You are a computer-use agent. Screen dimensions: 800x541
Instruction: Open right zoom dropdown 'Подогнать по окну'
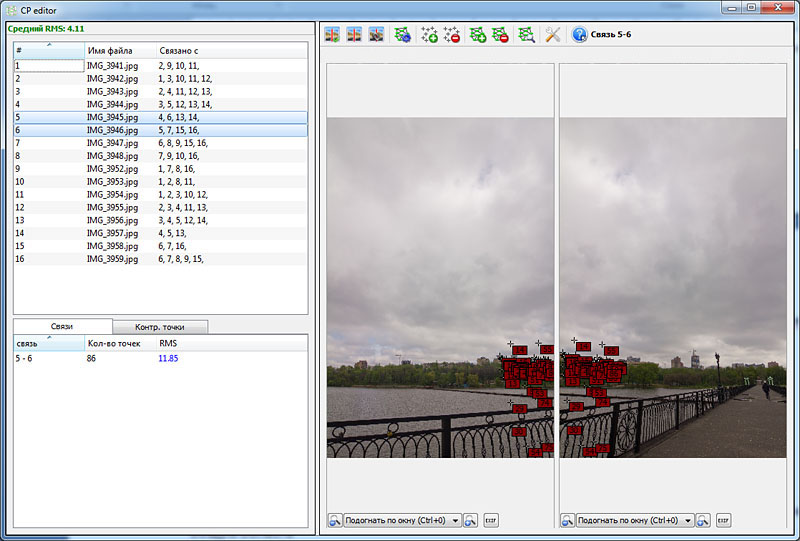click(635, 521)
